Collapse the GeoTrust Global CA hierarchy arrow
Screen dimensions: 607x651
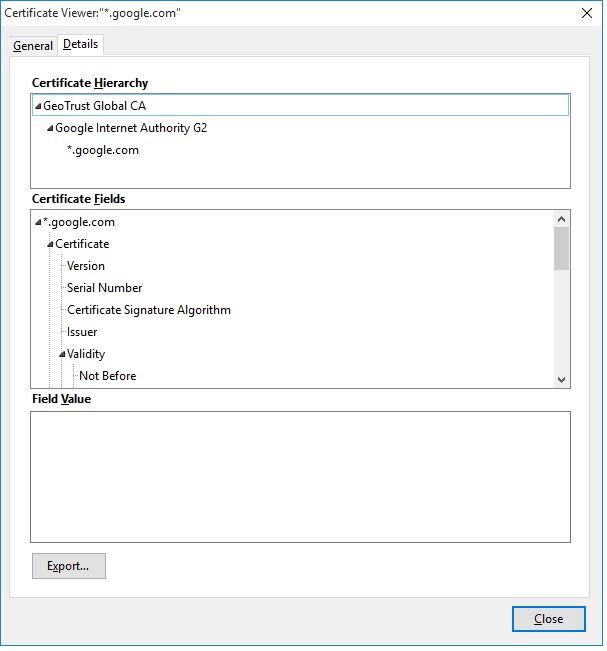38,106
